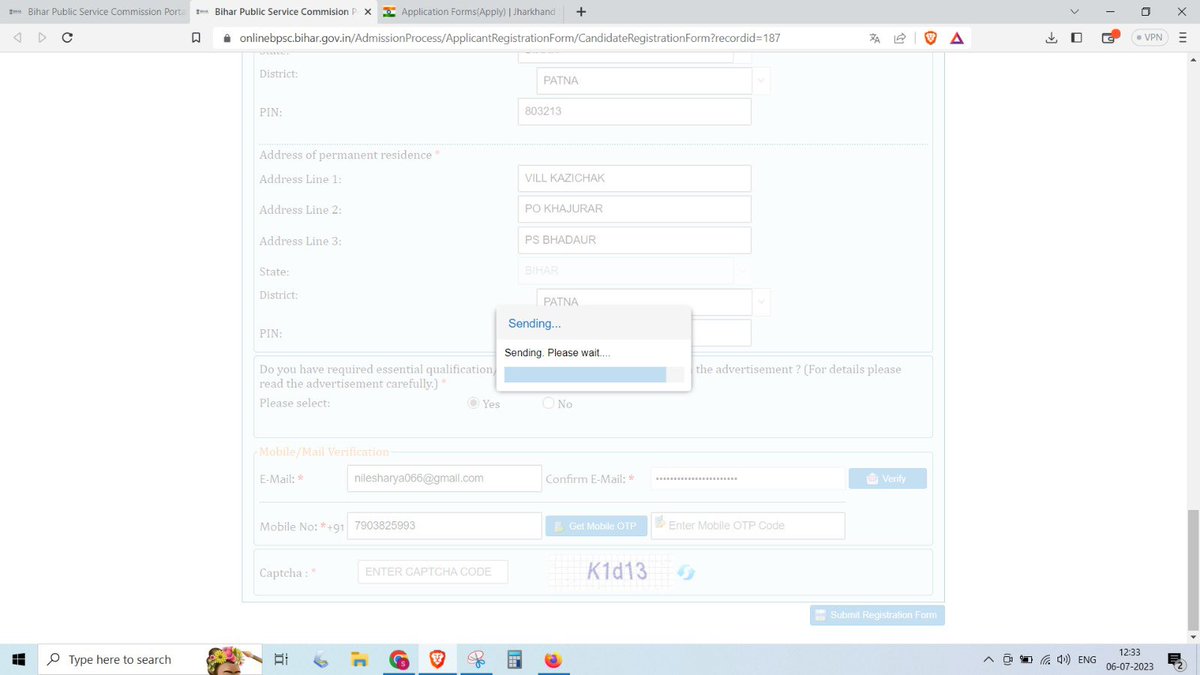1200x675 pixels.
Task: Open Brave Shields lion icon
Action: click(x=931, y=38)
